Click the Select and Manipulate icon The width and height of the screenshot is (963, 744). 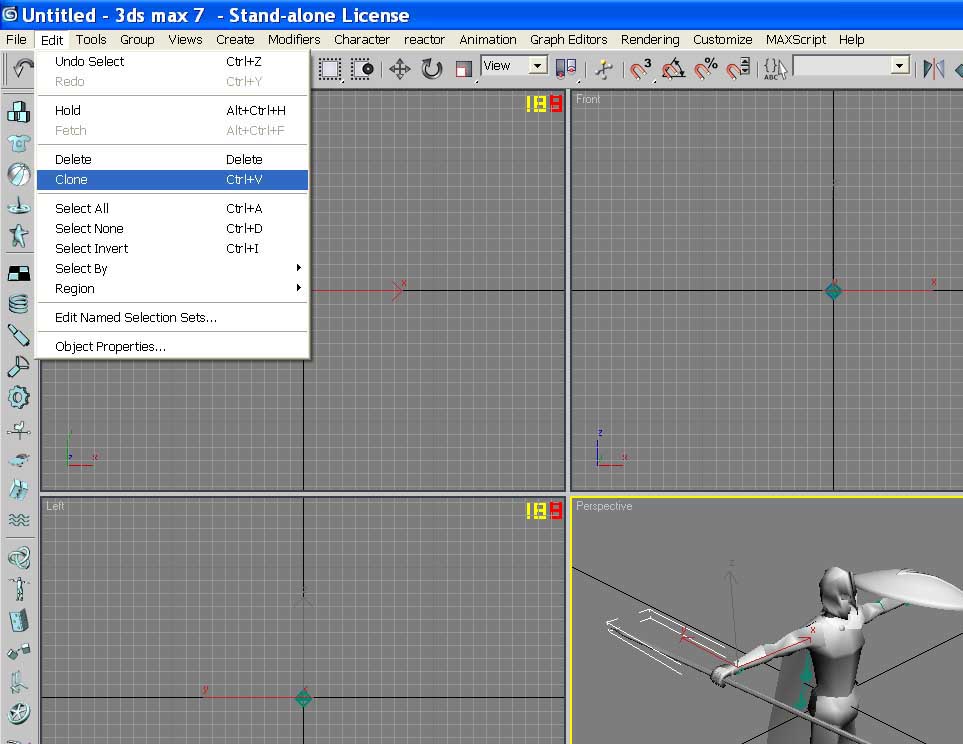(604, 69)
